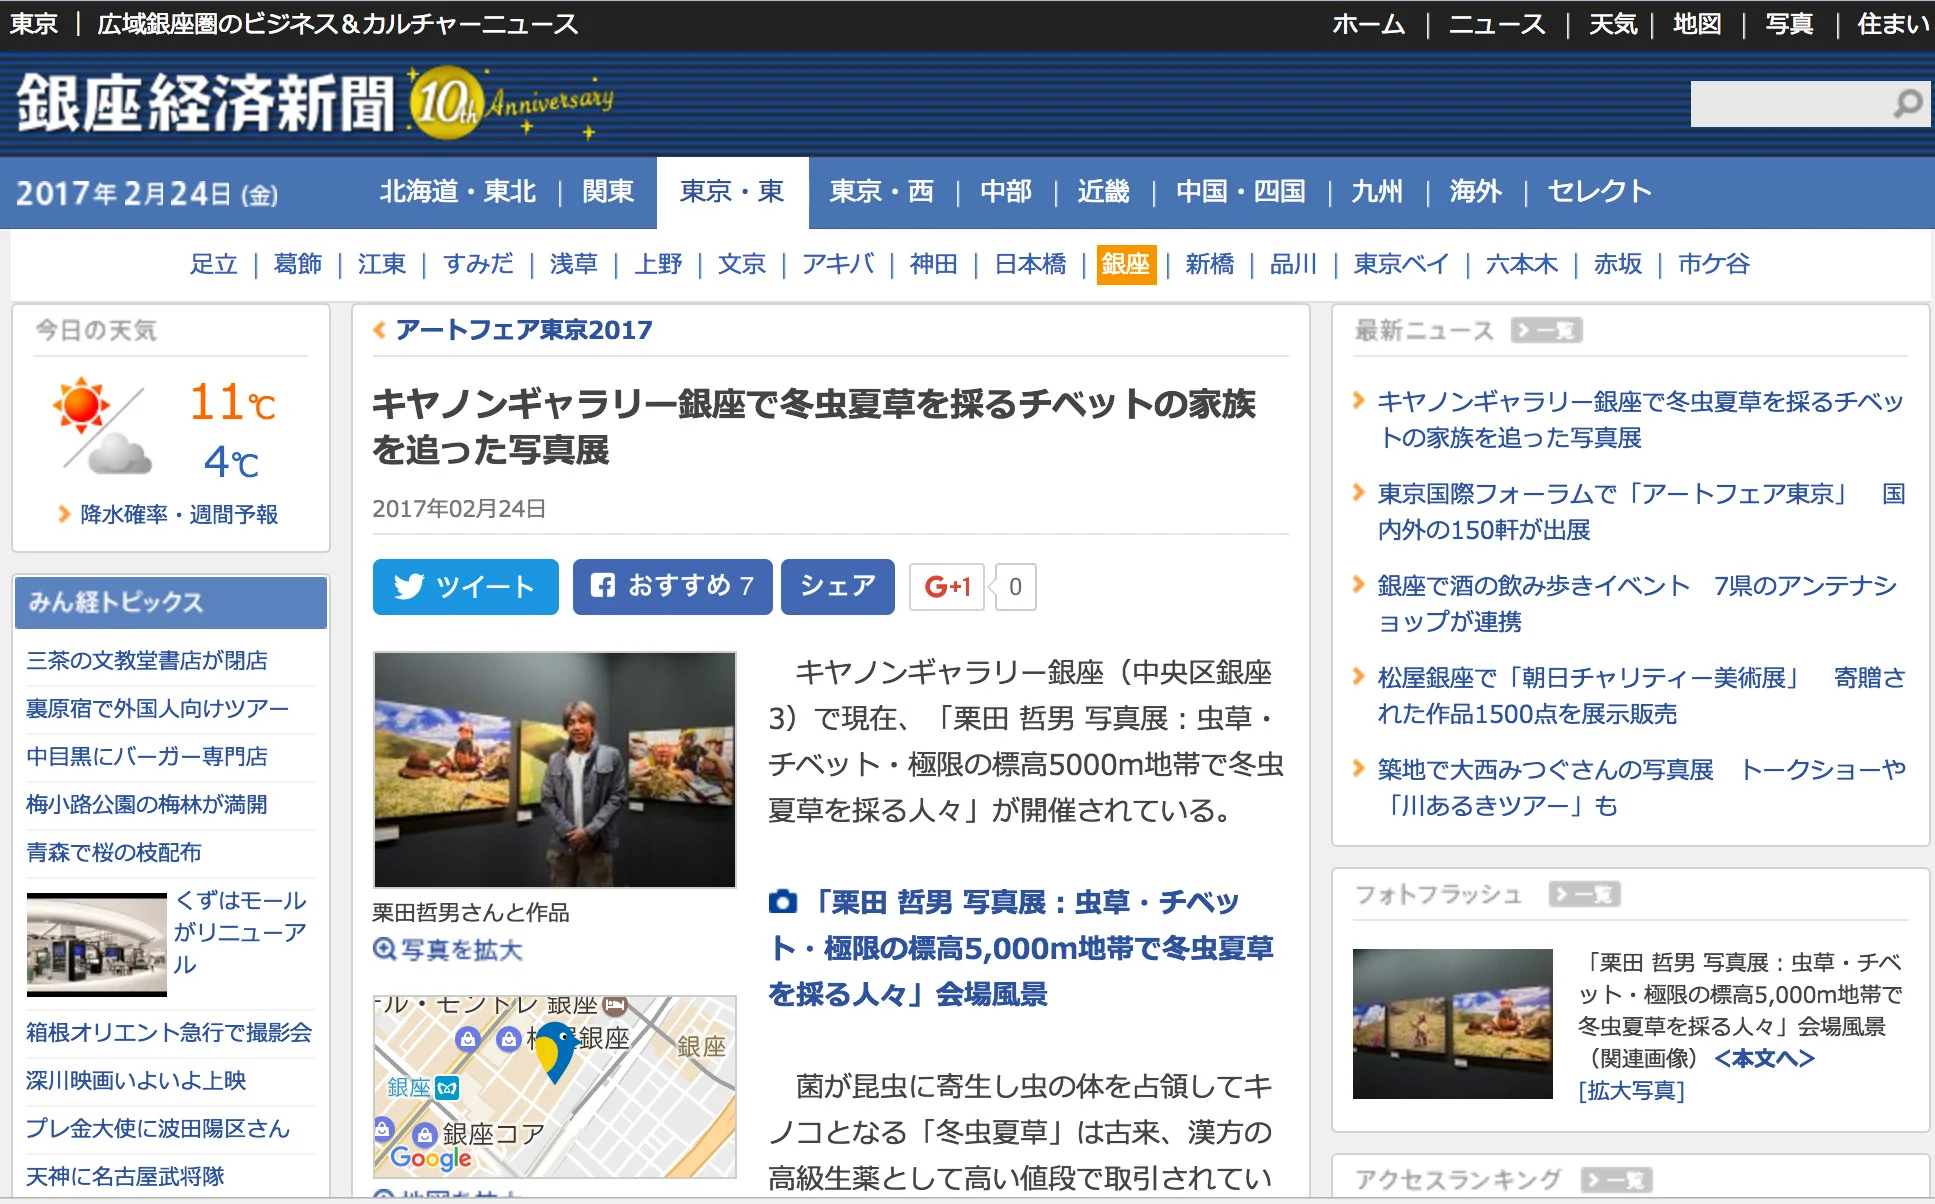Click the enlarge photo magnifier link

(x=448, y=949)
